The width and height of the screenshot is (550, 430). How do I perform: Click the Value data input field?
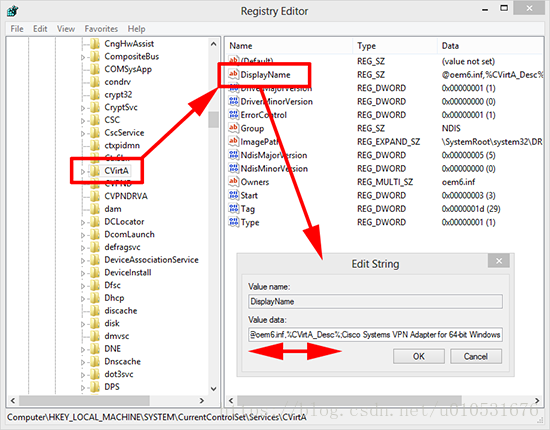(375, 335)
